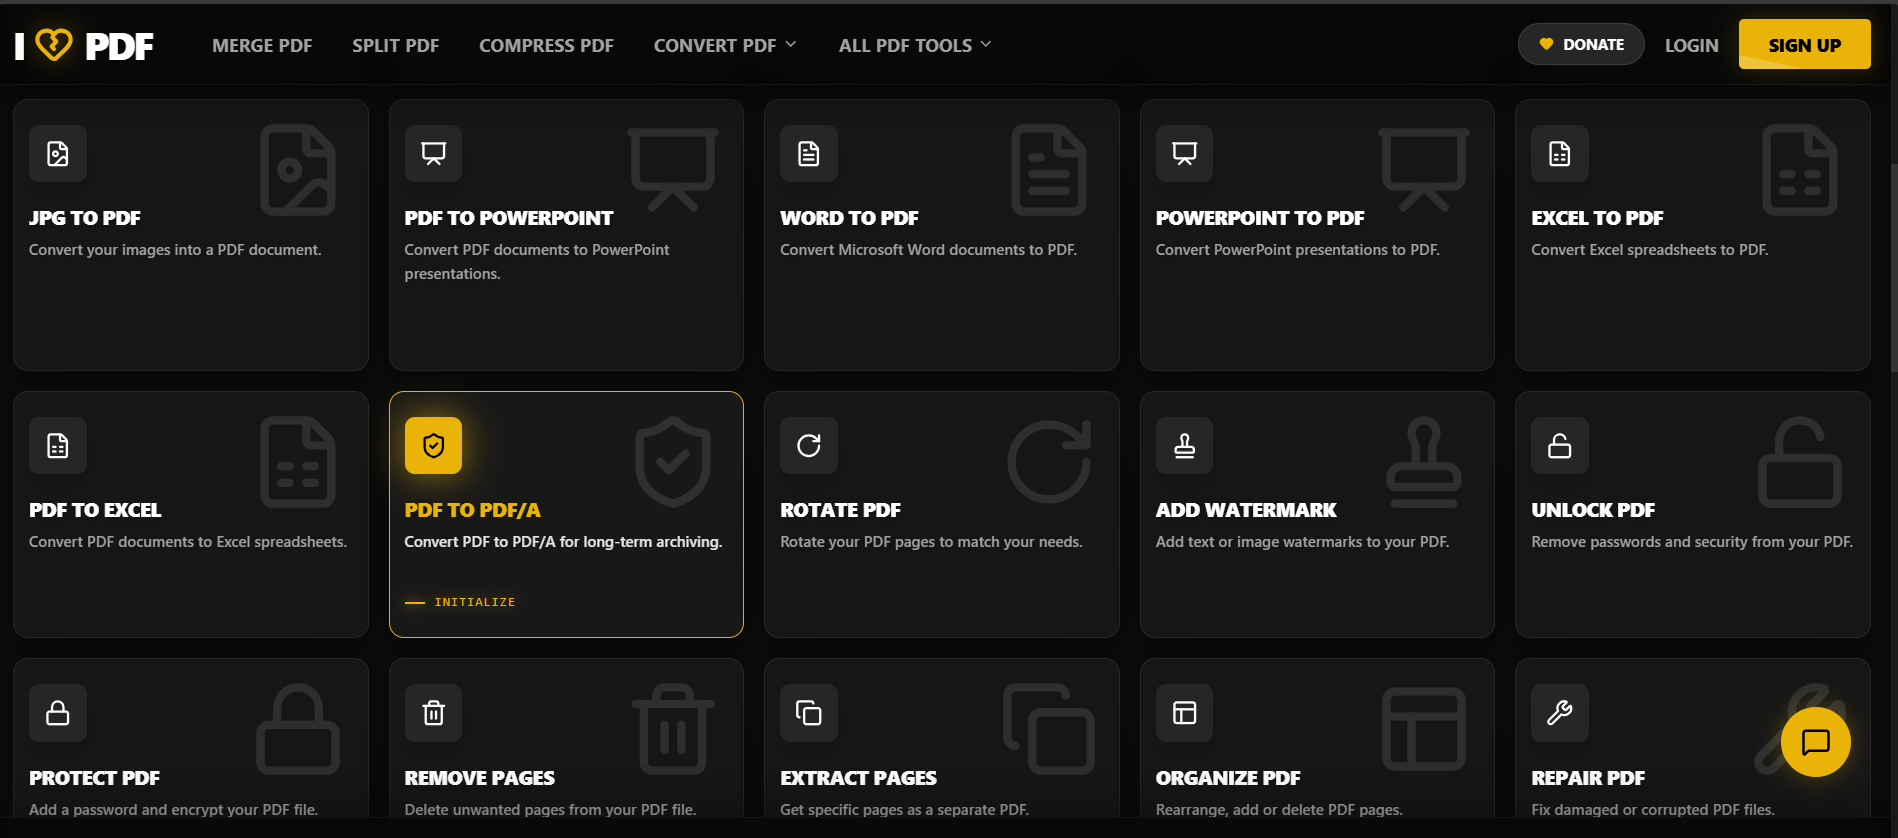
Task: Click the Remove Pages trash icon
Action: click(433, 713)
